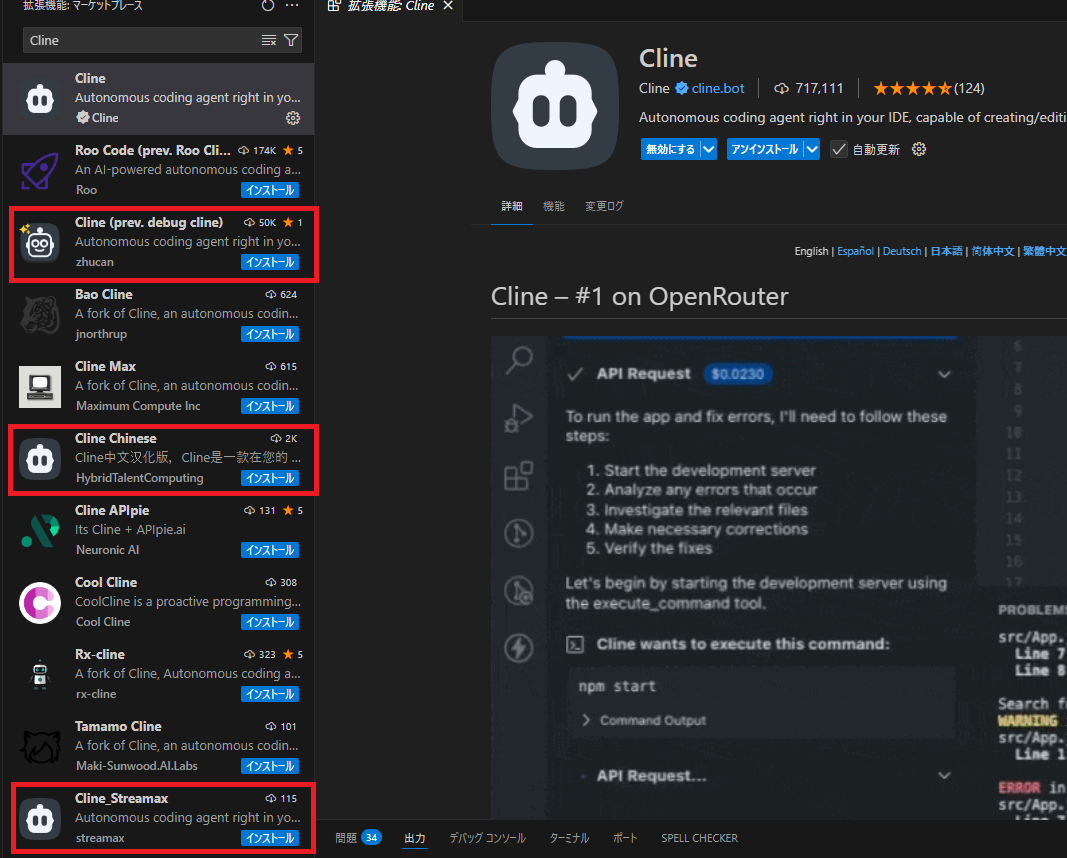This screenshot has height=858, width=1067.
Task: Install Rx-cline extension
Action: (x=270, y=694)
